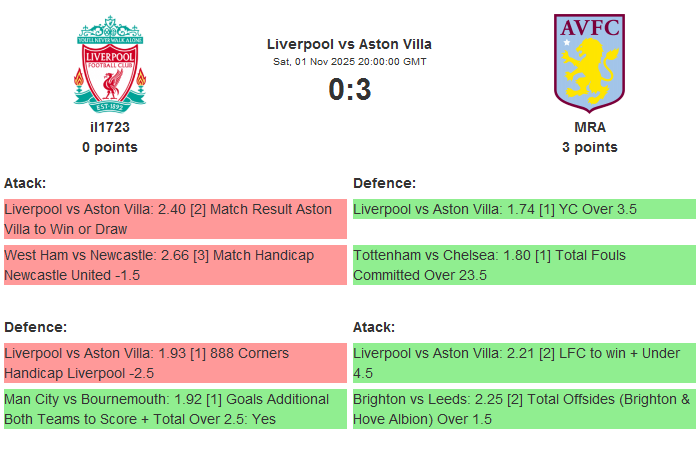This screenshot has height=460, width=700.
Task: Click il1723's Defence section heading
Action: click(x=35, y=327)
